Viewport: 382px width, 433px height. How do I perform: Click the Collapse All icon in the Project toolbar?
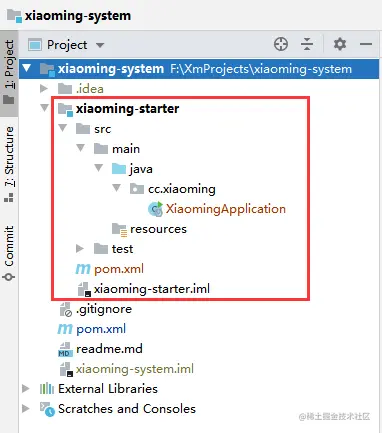click(307, 44)
